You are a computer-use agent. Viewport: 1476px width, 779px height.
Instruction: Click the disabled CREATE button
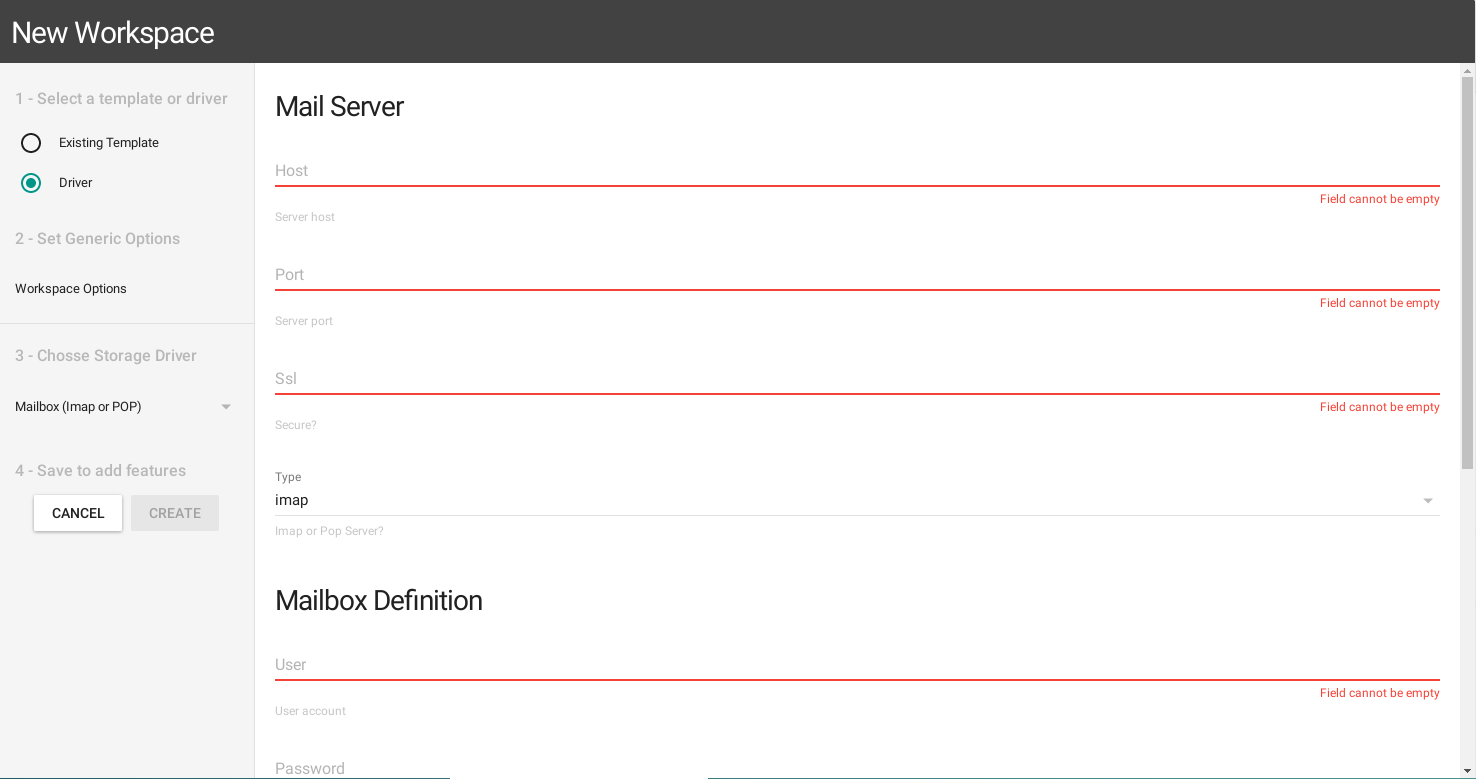click(175, 513)
